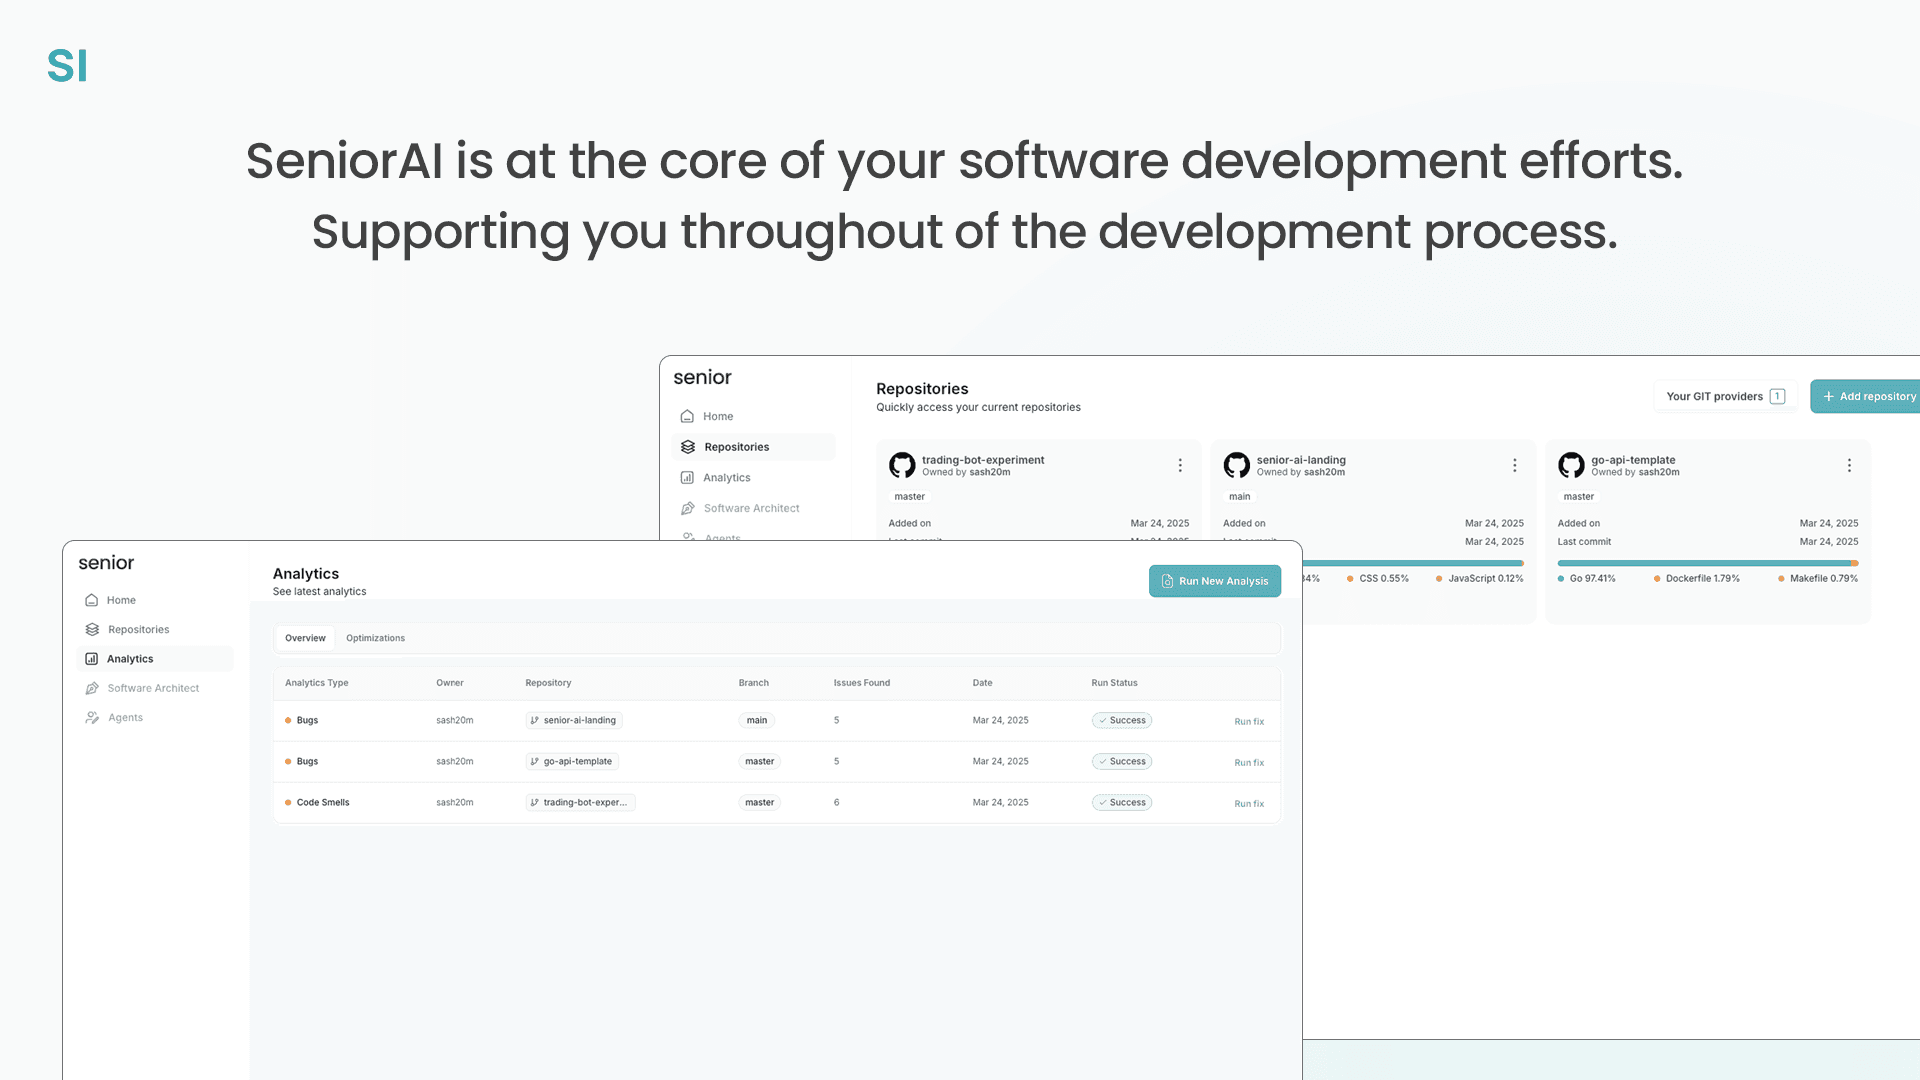Run fix for the trading-bot-exper... row
Viewport: 1920px width, 1080px height.
[1249, 803]
